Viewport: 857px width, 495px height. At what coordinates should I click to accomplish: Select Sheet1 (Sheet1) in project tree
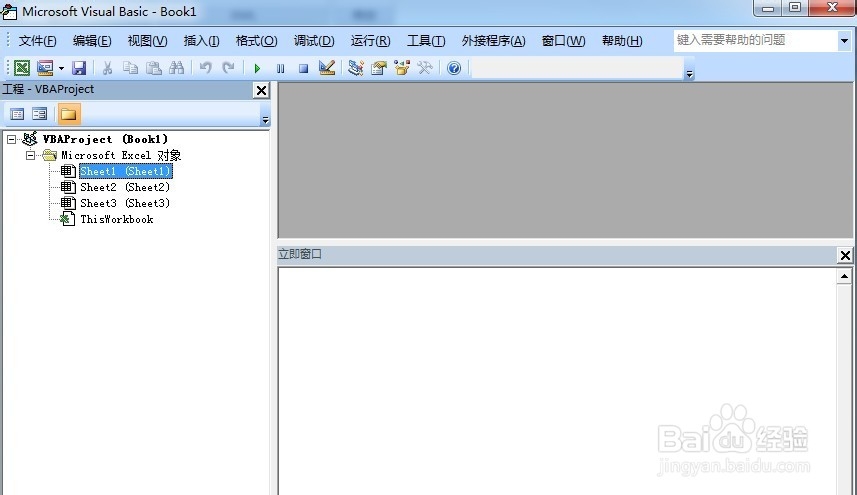[126, 171]
